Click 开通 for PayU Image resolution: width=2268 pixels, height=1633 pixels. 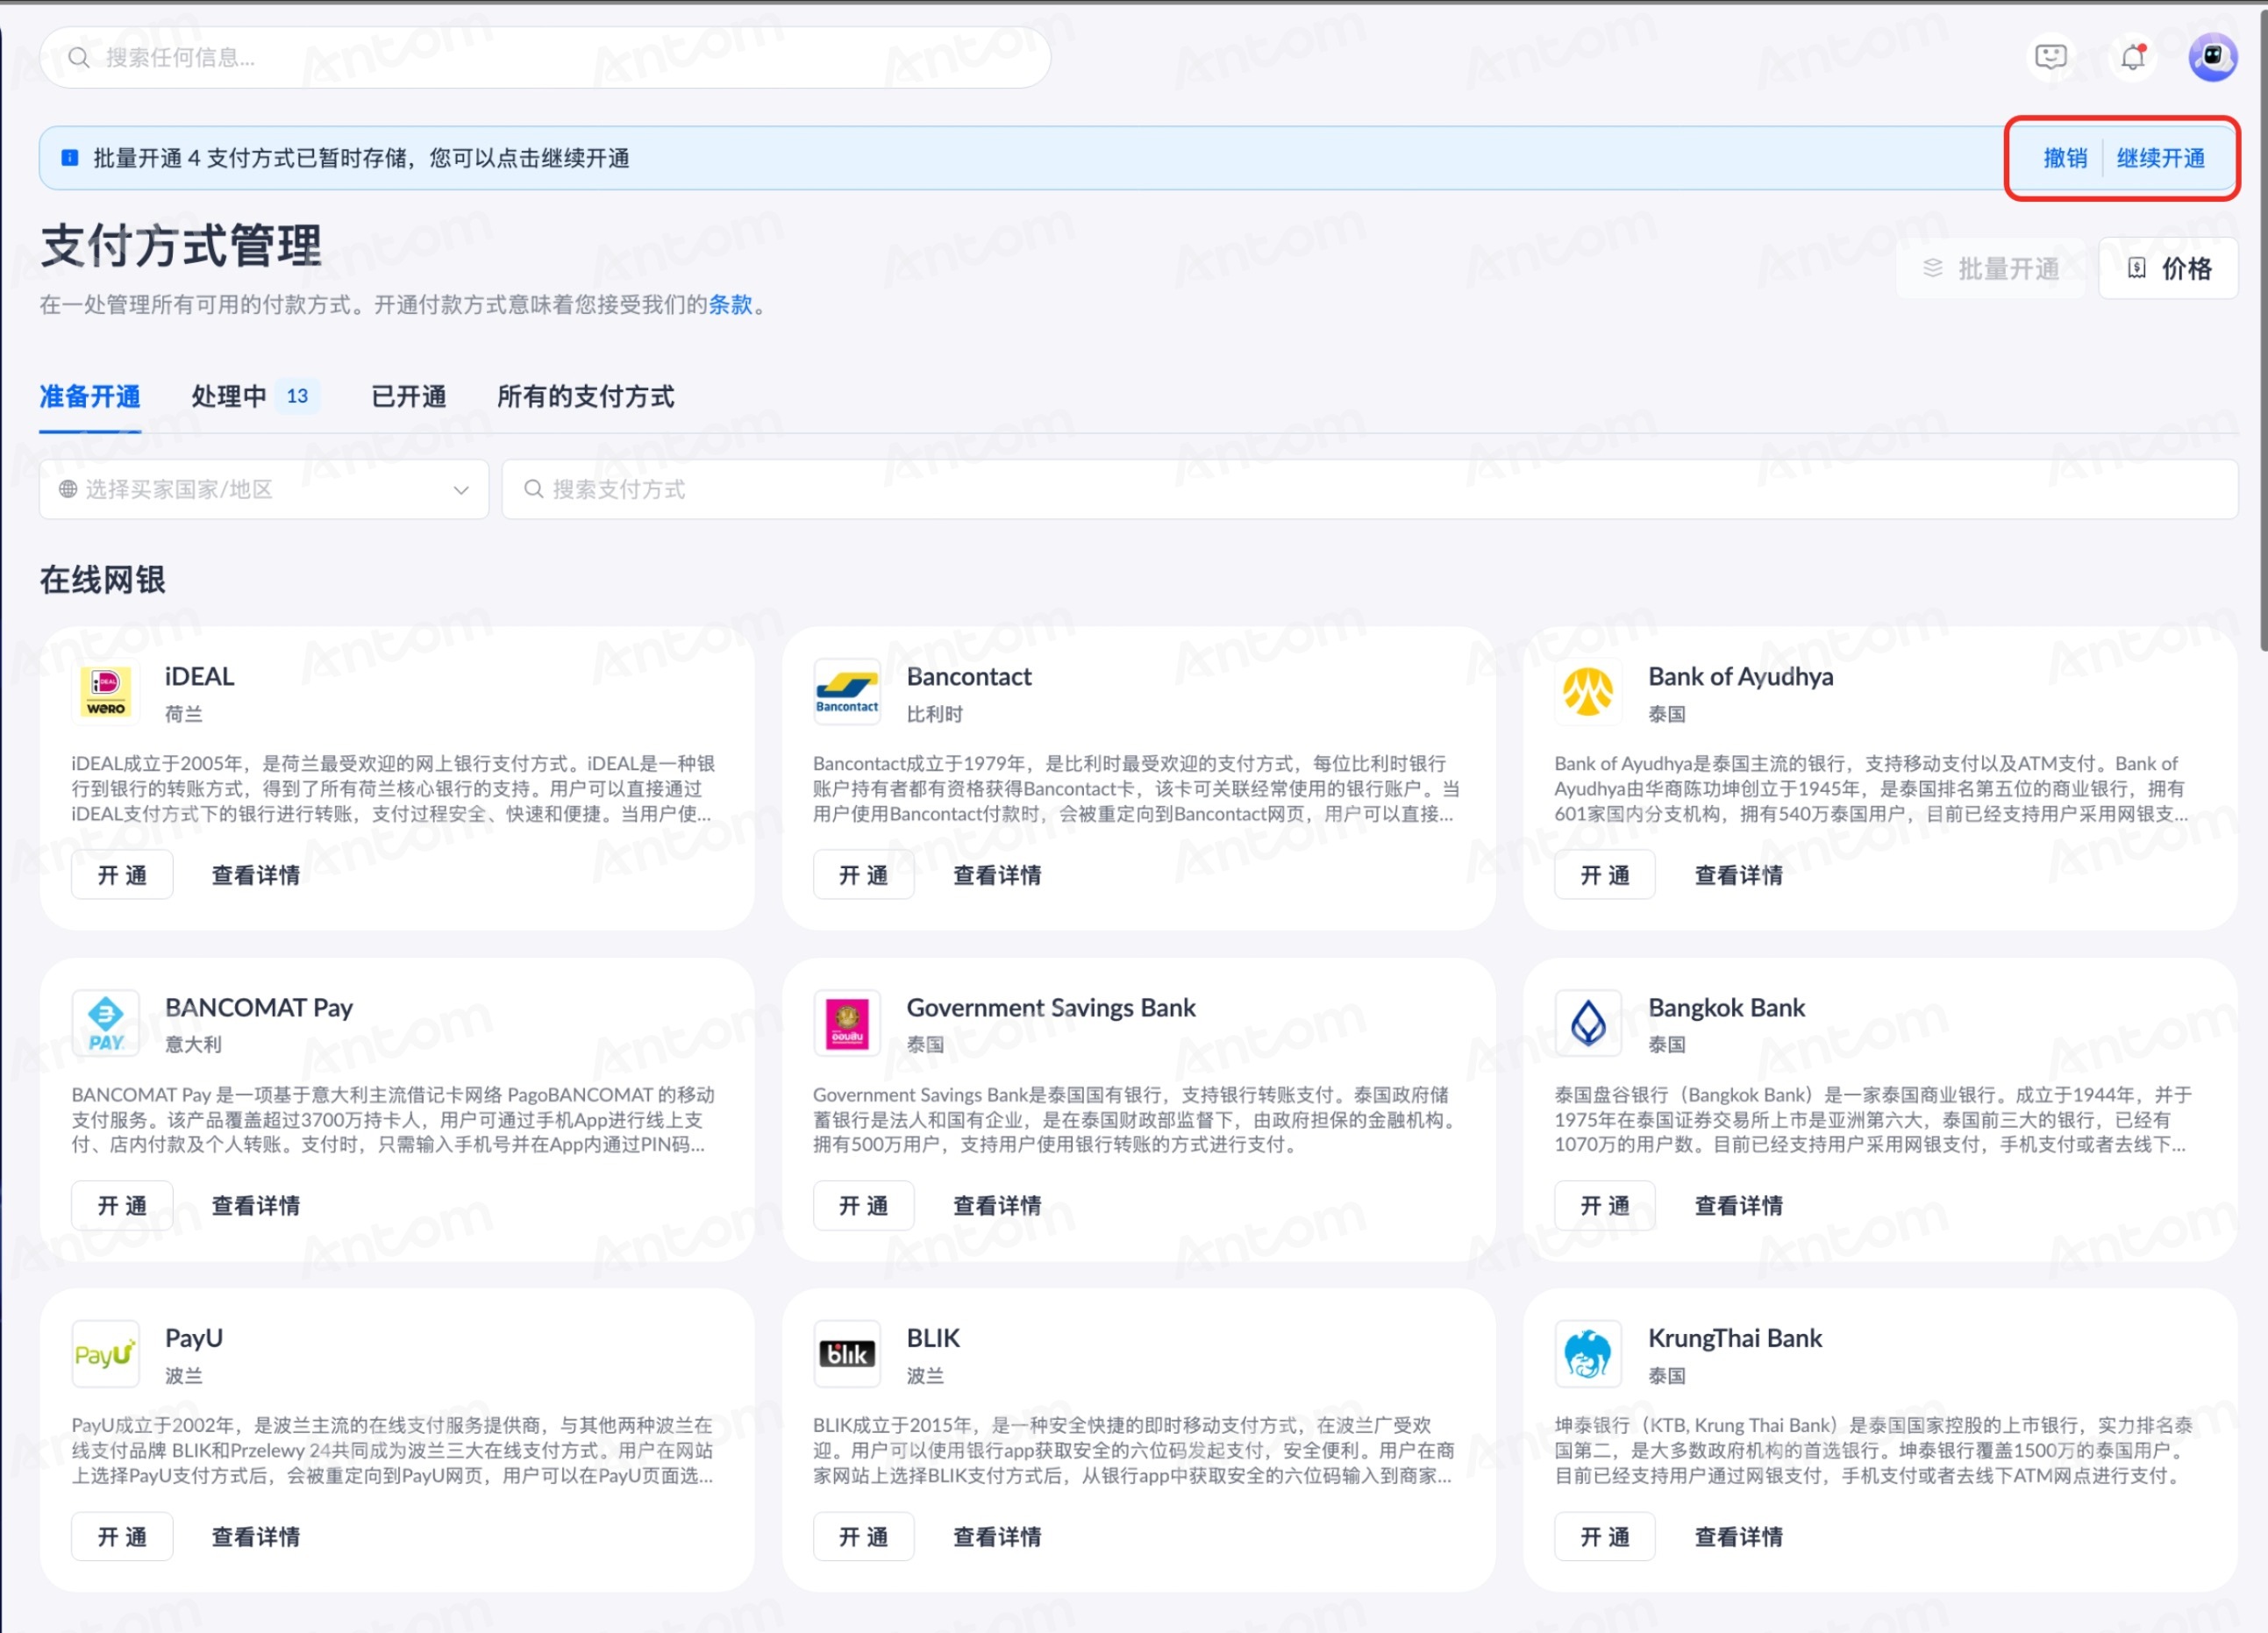click(x=122, y=1537)
